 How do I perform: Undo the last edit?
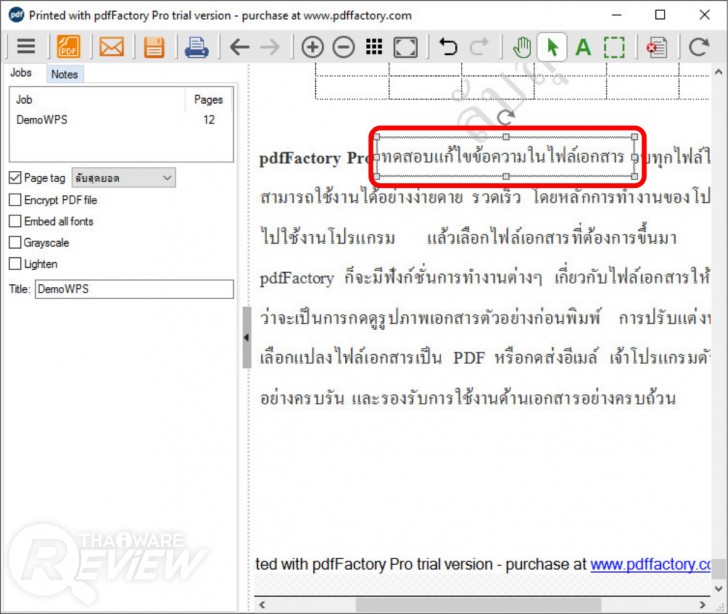point(448,46)
